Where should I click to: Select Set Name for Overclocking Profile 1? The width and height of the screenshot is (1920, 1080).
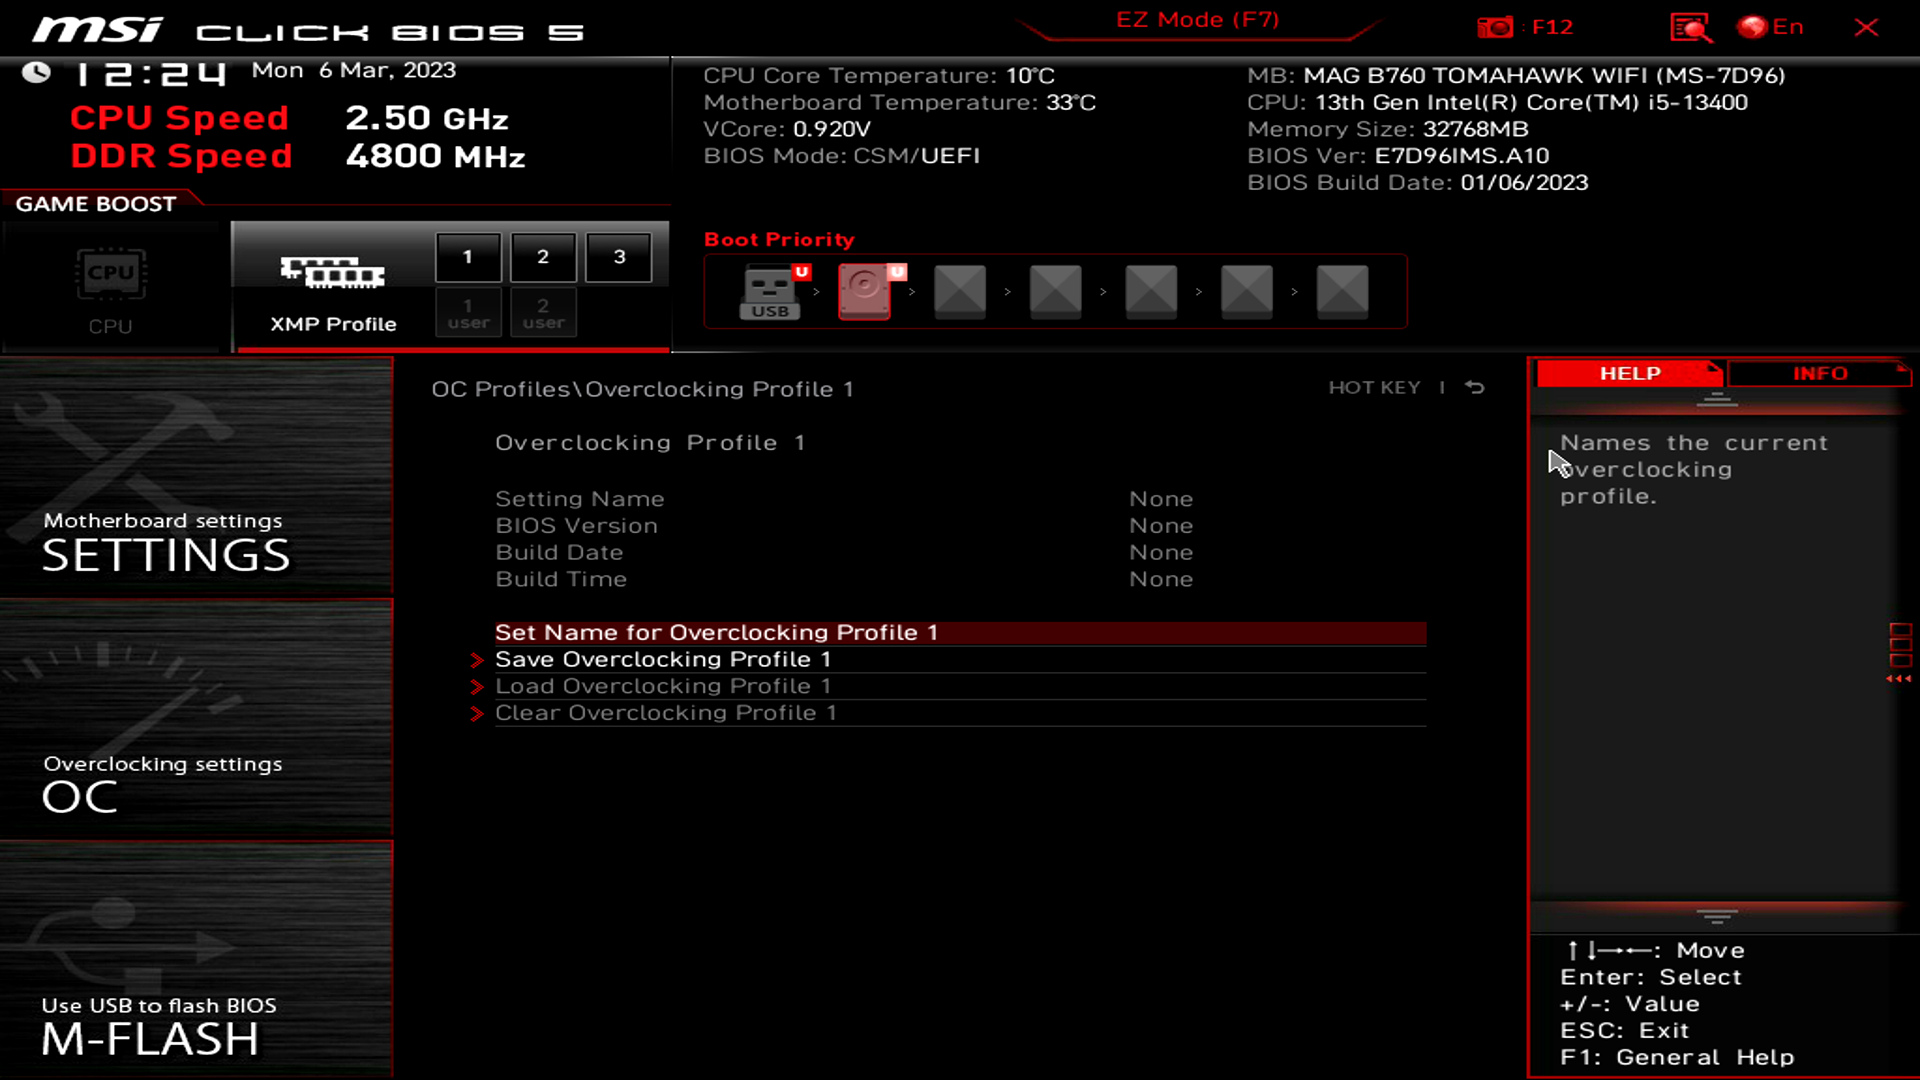[x=960, y=632]
